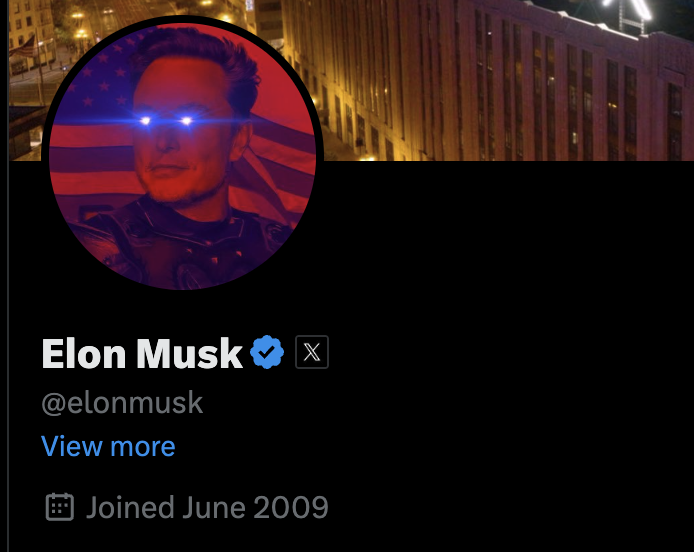Image resolution: width=694 pixels, height=552 pixels.
Task: Click the X logo inside square badge
Action: point(312,352)
